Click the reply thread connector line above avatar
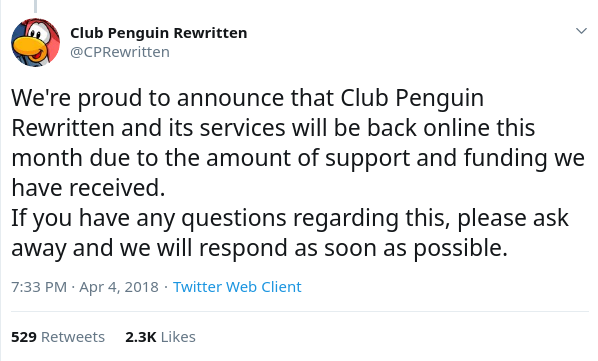598x361 pixels. 35,6
